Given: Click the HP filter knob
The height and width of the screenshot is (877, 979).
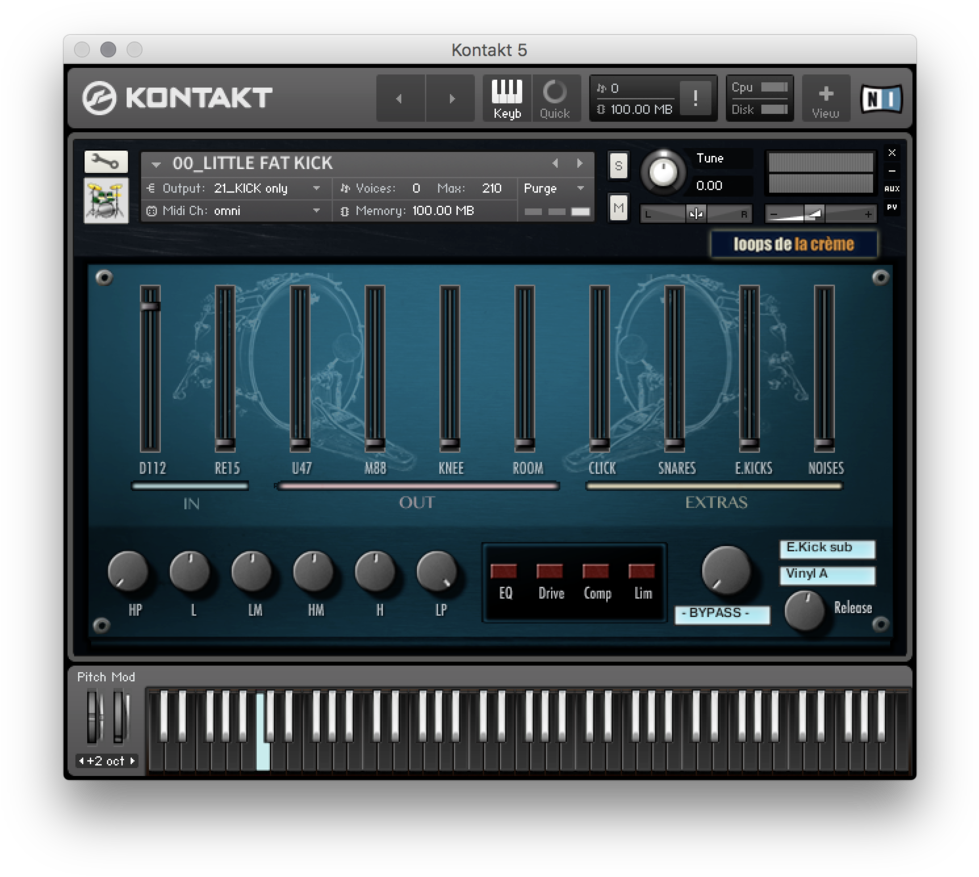Looking at the screenshot, I should 128,571.
